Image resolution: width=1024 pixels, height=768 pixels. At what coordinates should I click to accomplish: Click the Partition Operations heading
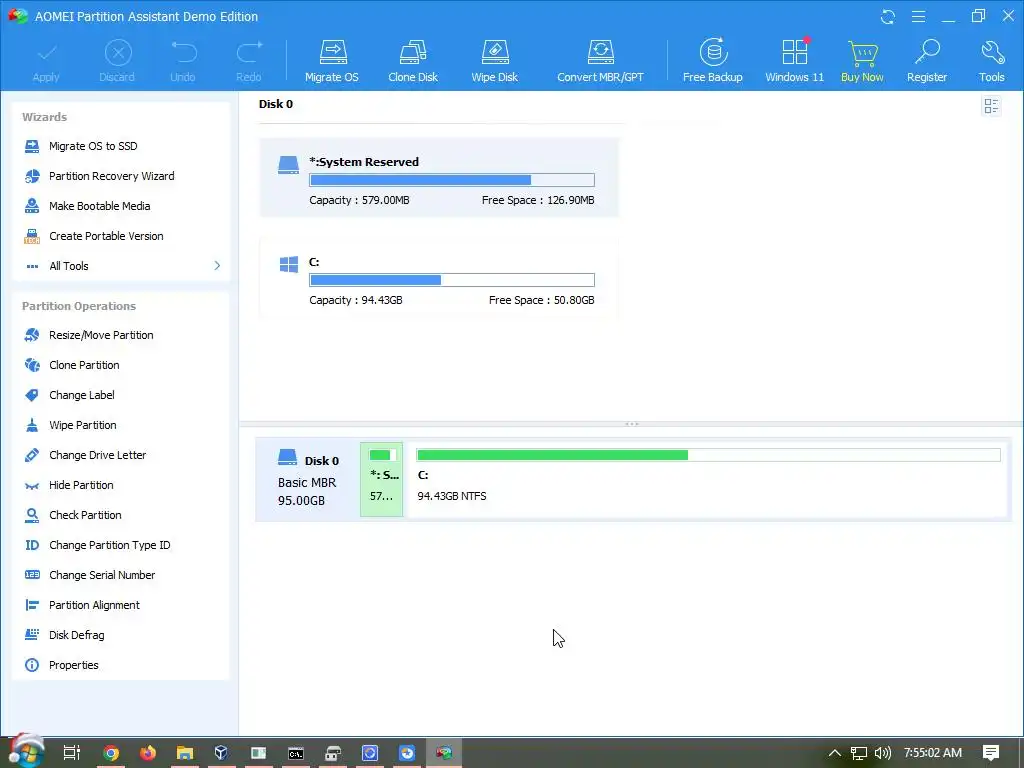pos(79,306)
